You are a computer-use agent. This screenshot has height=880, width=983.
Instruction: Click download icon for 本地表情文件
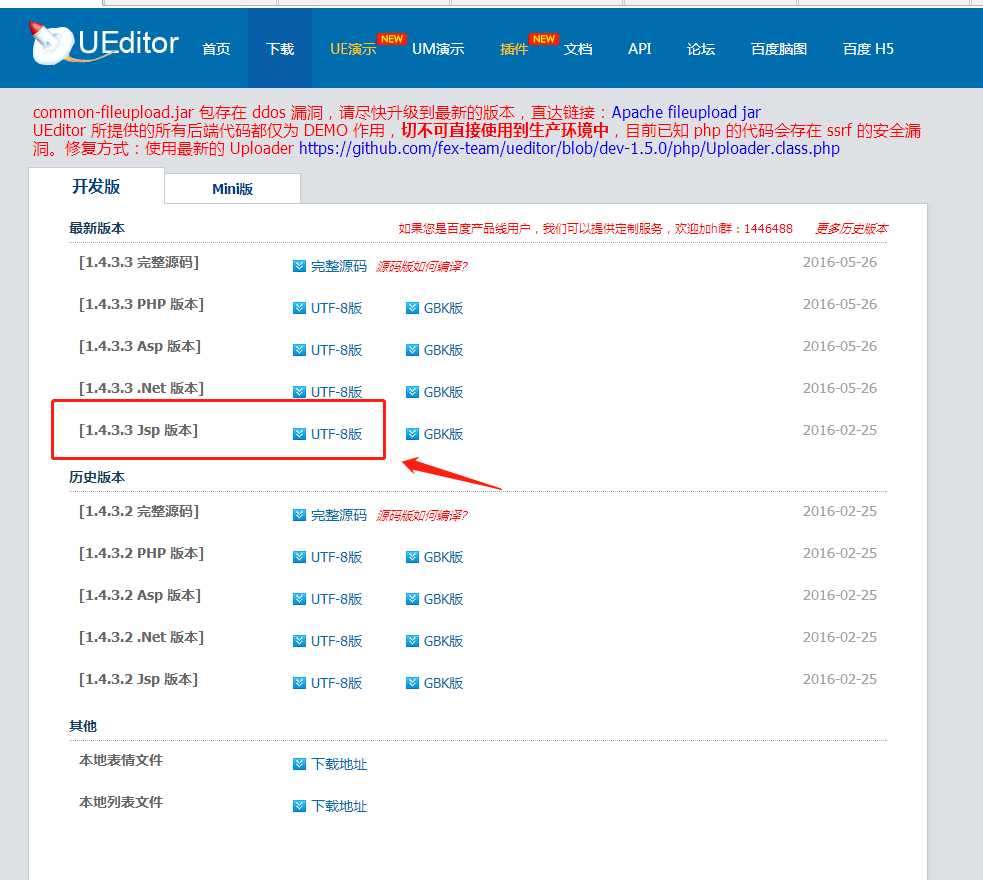299,764
